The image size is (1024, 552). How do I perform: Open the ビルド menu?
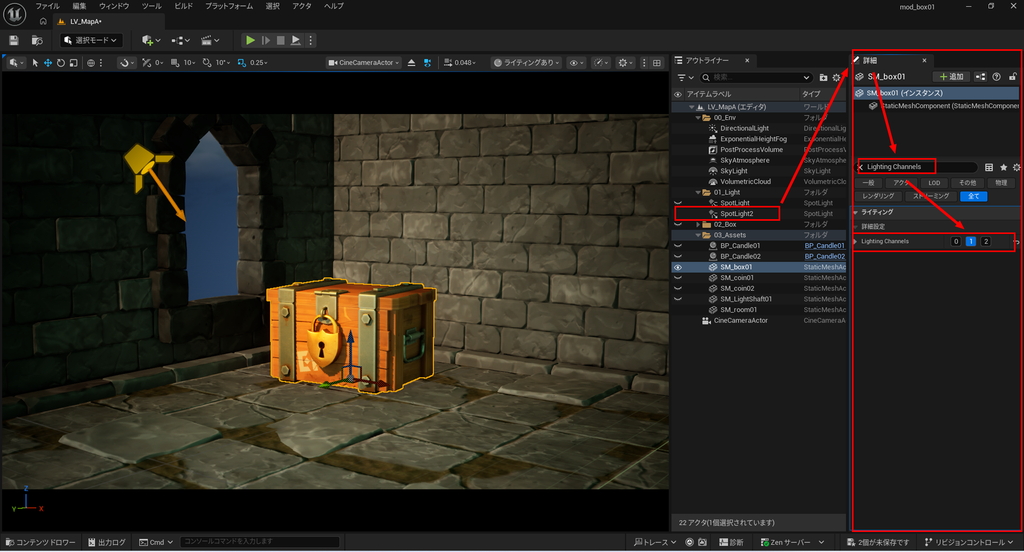coord(184,6)
